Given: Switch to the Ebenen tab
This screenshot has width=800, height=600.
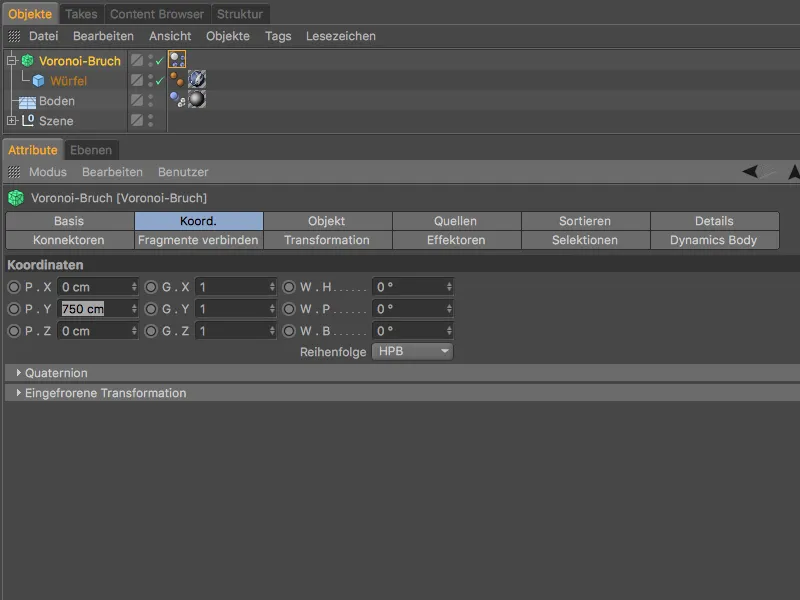Looking at the screenshot, I should [91, 151].
